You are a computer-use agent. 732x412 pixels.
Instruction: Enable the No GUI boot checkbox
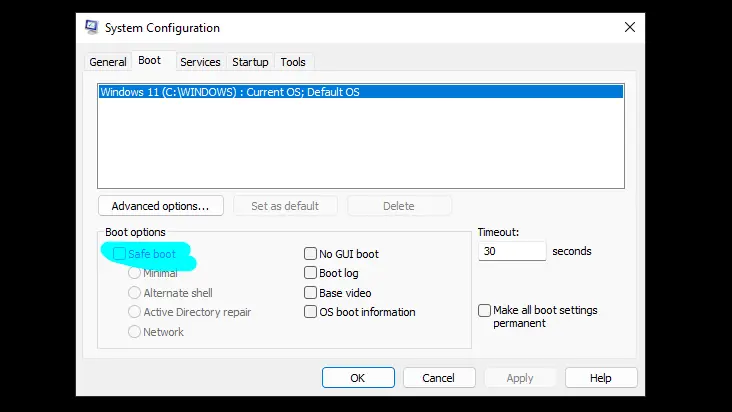[310, 253]
